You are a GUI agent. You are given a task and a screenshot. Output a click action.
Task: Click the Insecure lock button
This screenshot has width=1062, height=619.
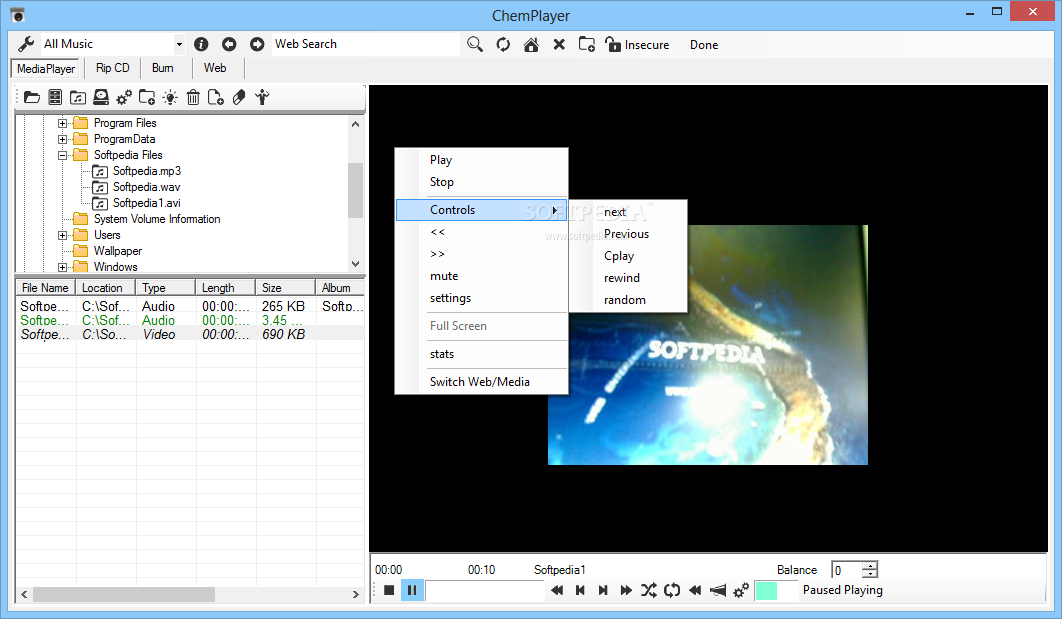637,45
